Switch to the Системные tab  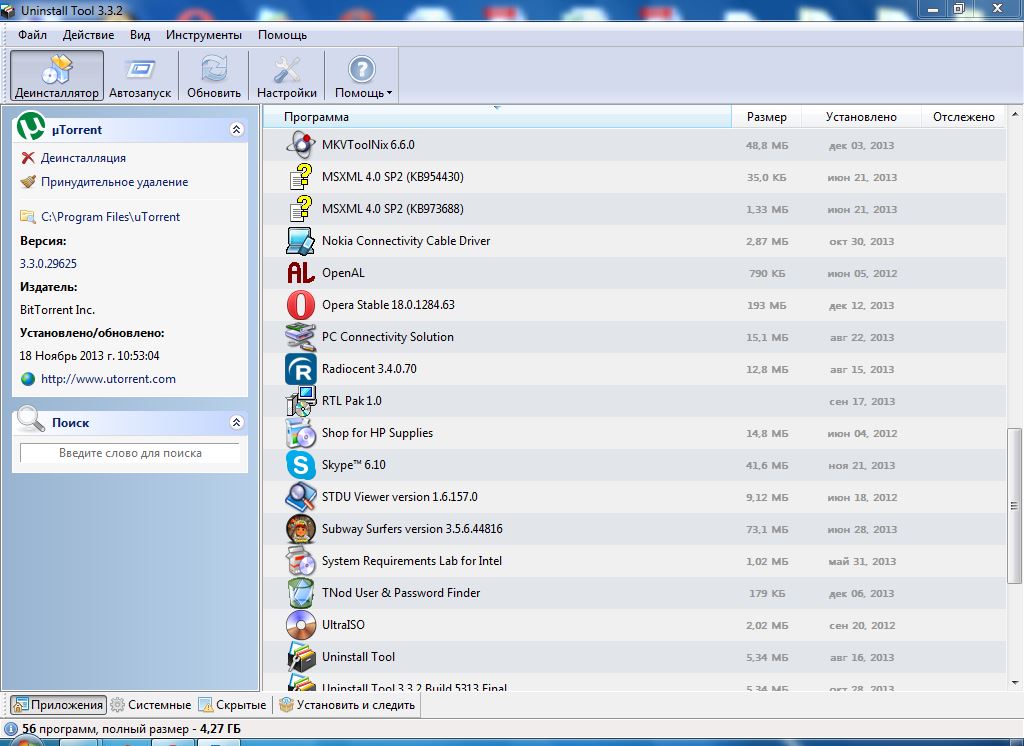tap(150, 705)
